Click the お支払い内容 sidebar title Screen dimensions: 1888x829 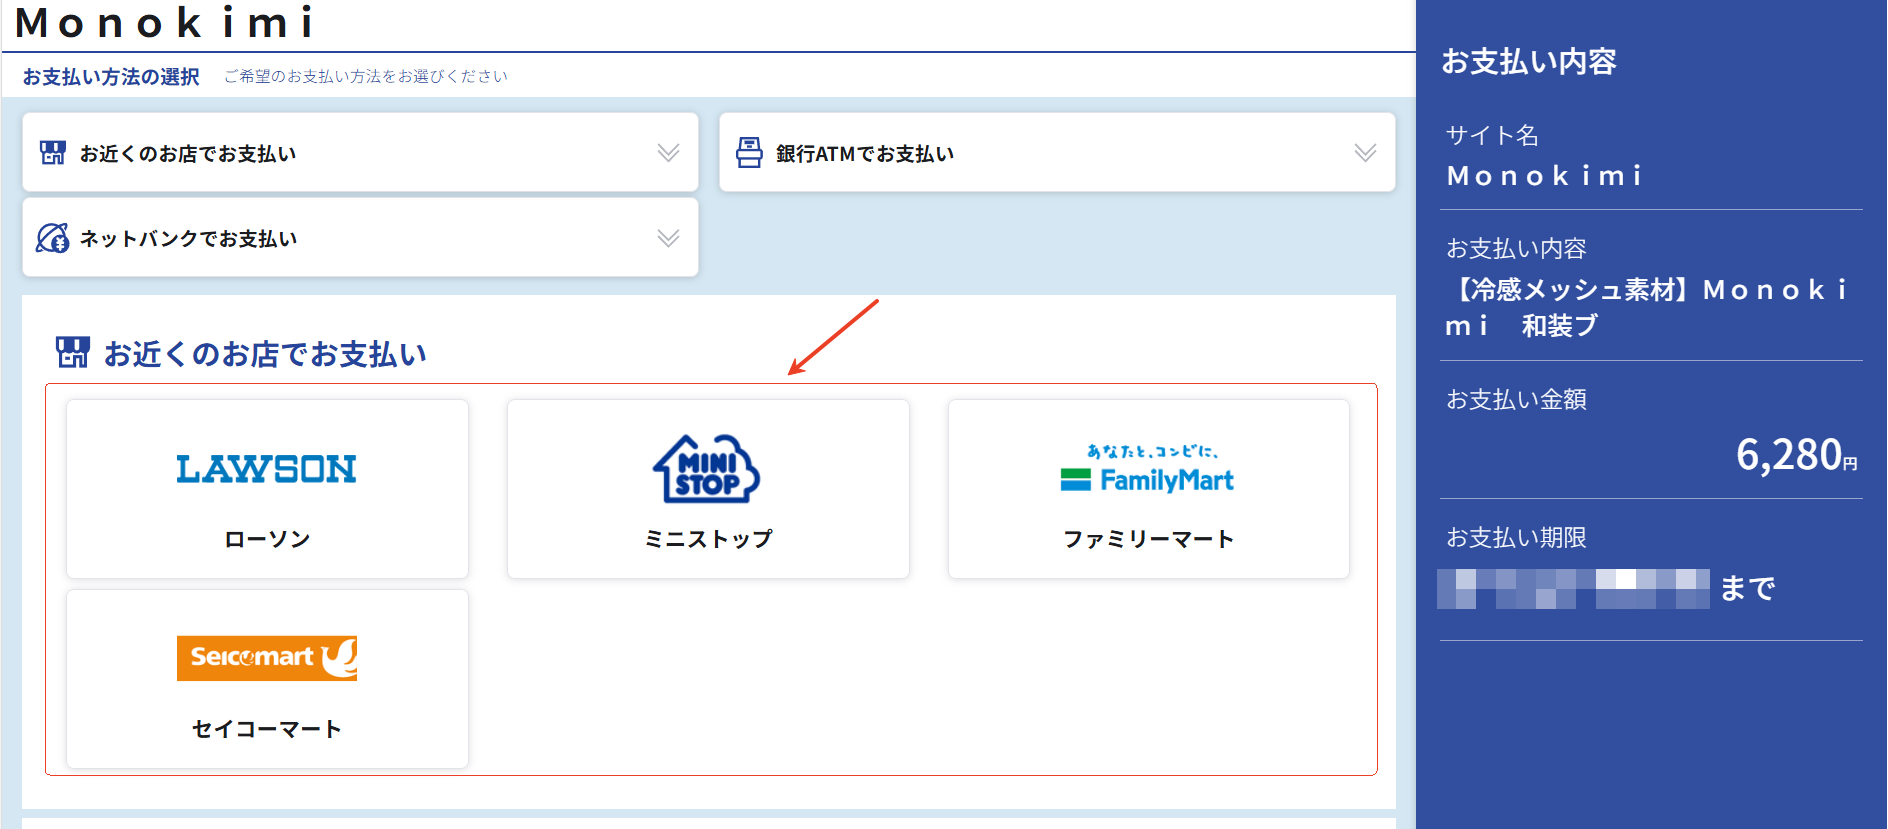[x=1529, y=62]
